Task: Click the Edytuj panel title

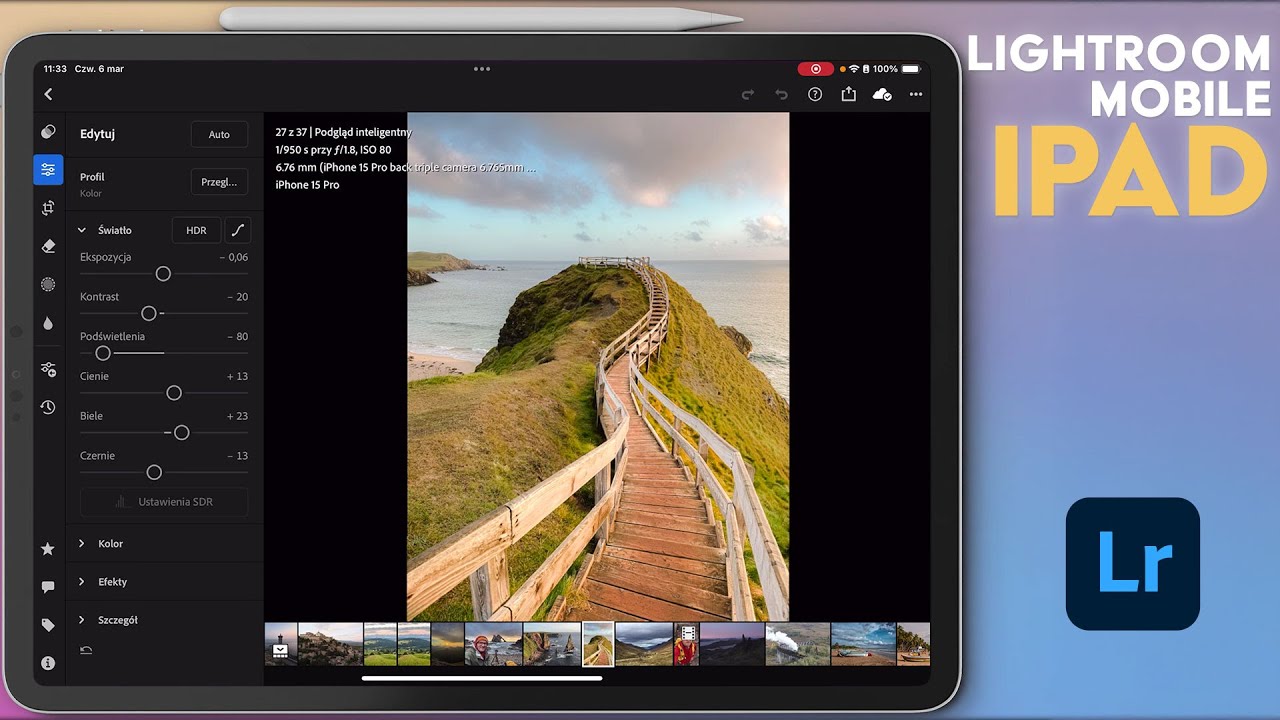Action: (98, 134)
